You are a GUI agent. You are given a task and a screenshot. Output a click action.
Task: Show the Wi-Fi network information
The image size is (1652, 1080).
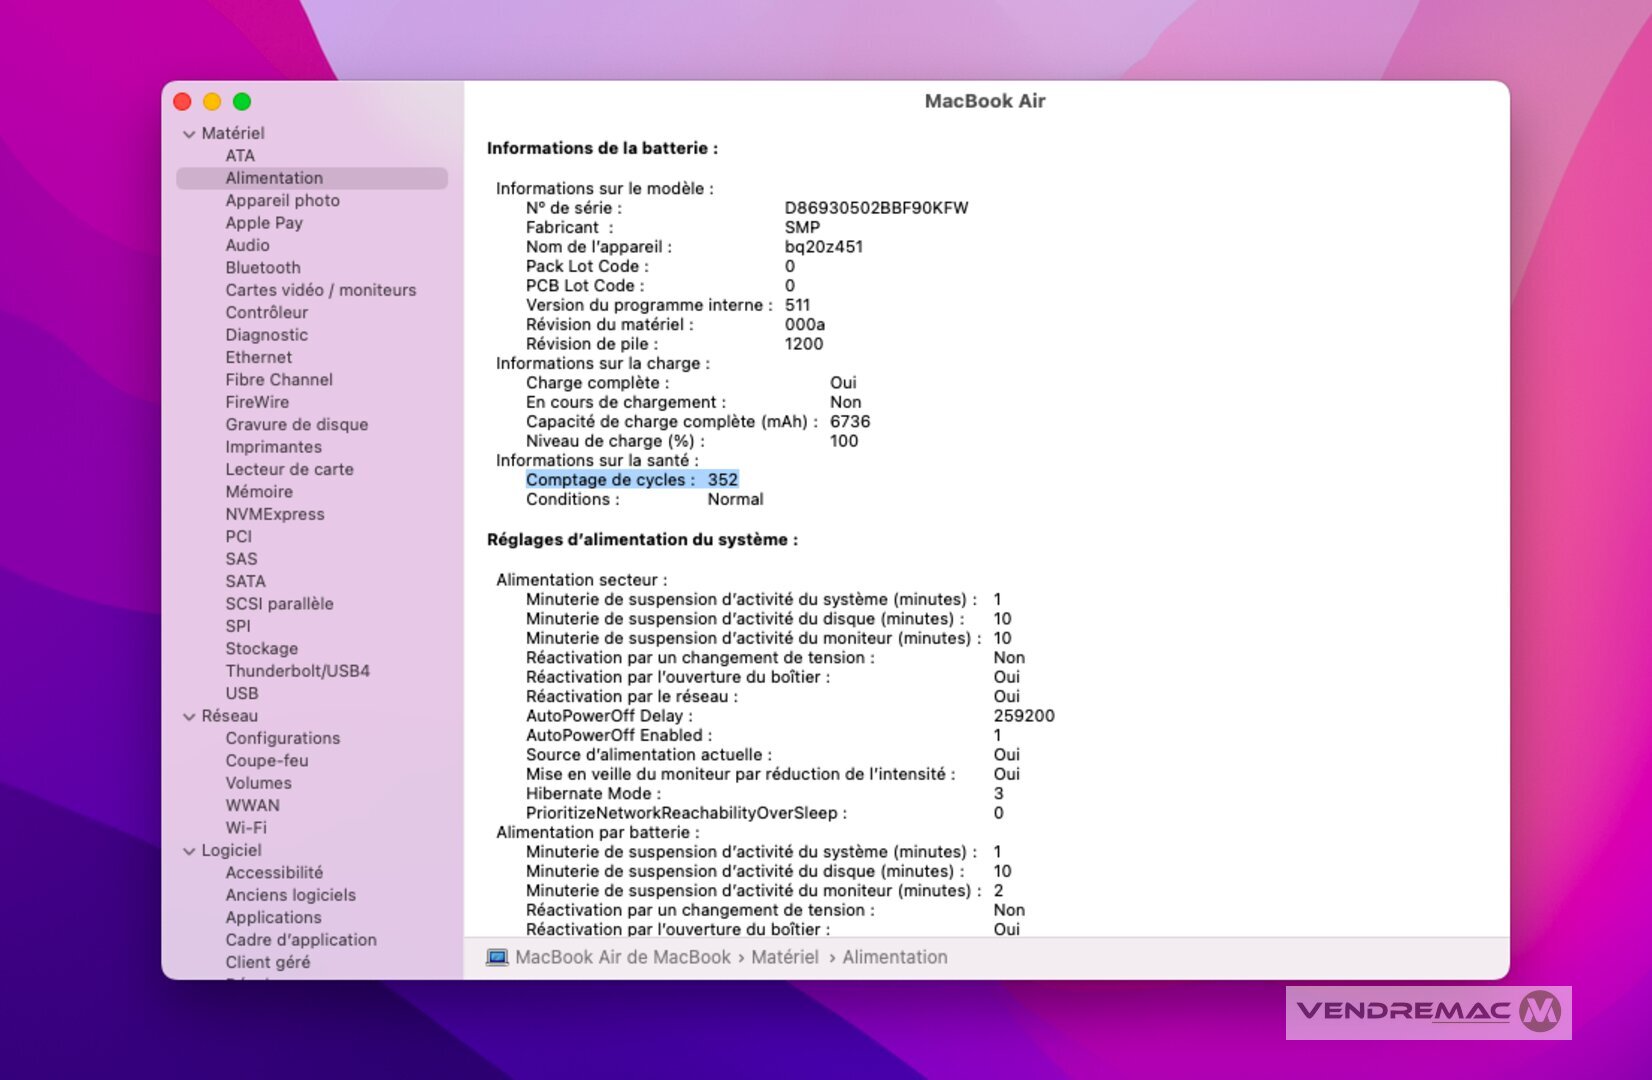point(245,828)
